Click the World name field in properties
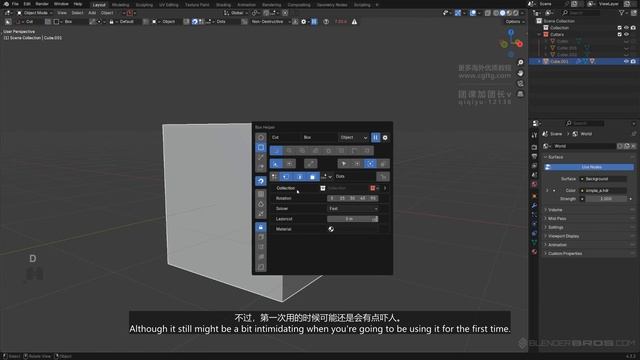 tap(584, 146)
